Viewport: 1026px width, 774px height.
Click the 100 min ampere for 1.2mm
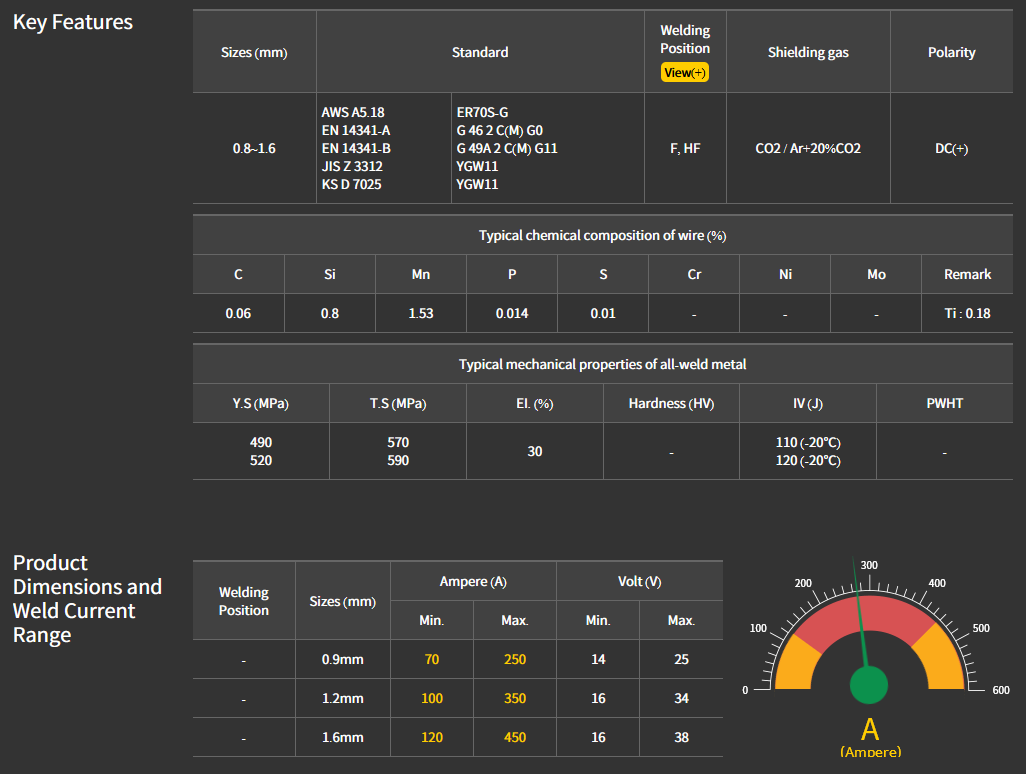(x=432, y=698)
